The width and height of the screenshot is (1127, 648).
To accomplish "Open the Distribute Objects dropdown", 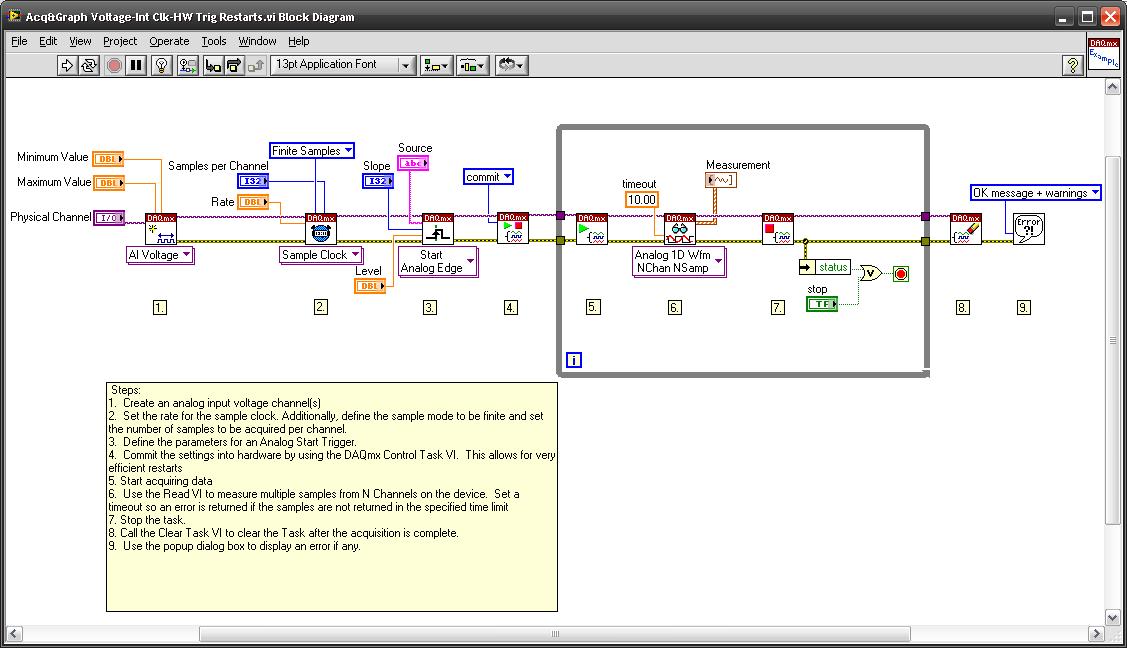I will coord(472,65).
